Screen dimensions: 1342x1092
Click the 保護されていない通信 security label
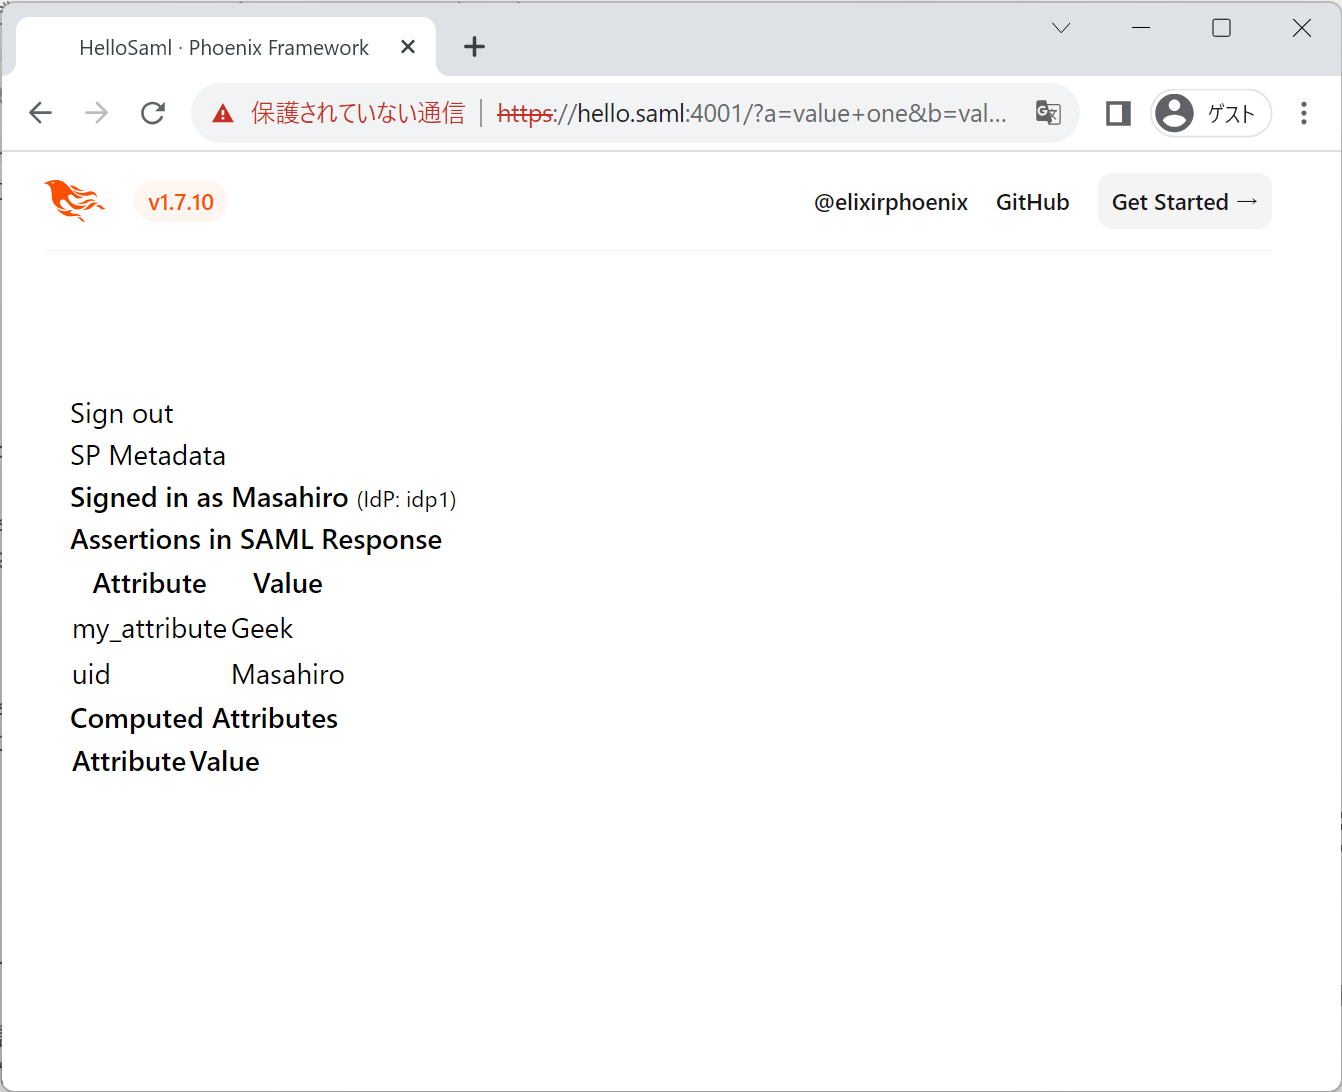(358, 113)
